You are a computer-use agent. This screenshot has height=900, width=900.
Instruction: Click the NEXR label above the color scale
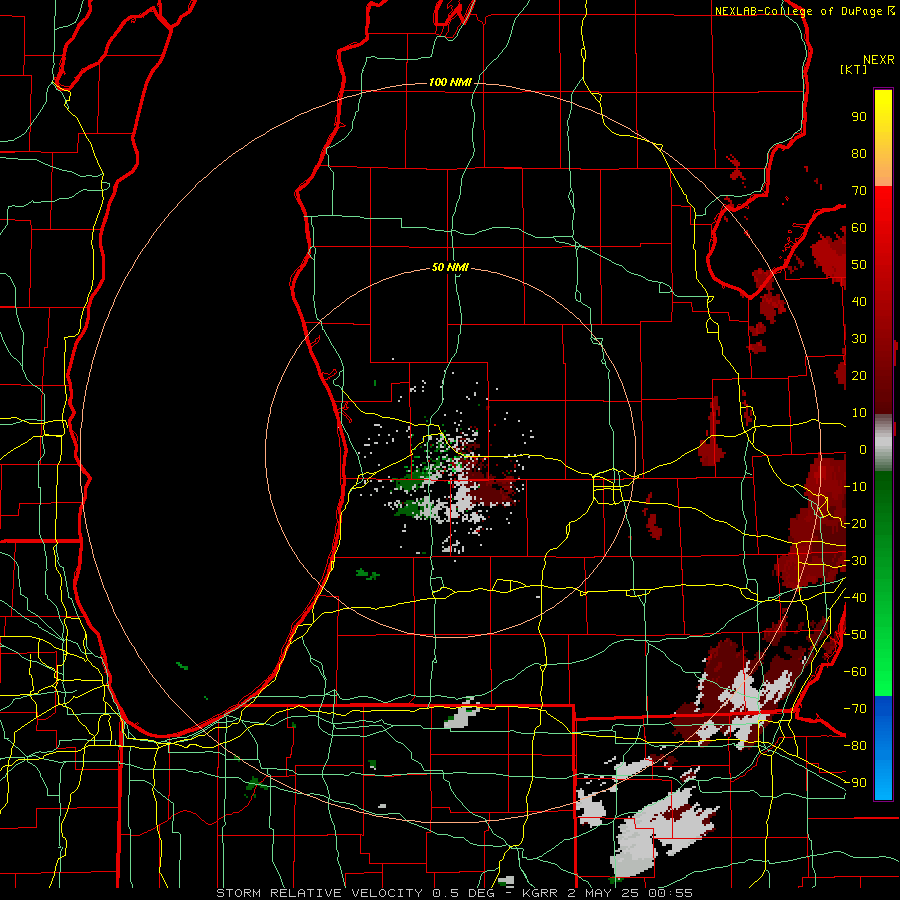pos(879,60)
